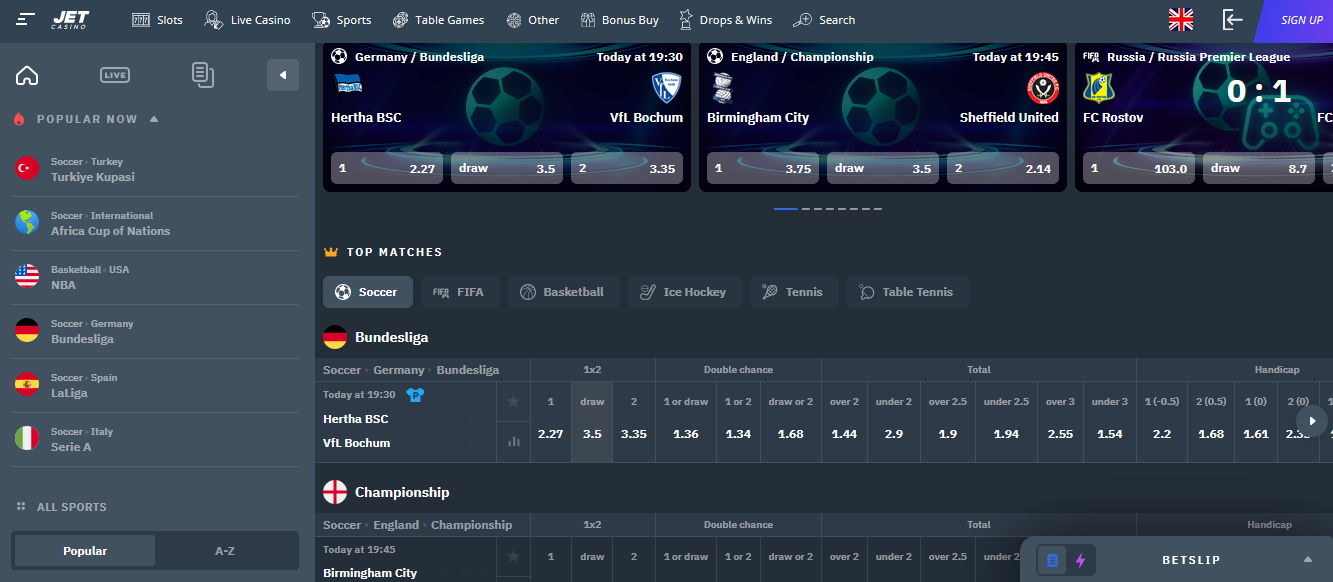This screenshot has width=1333, height=582.
Task: Bet draw 8.7 on Rostov card
Action: 1259,168
